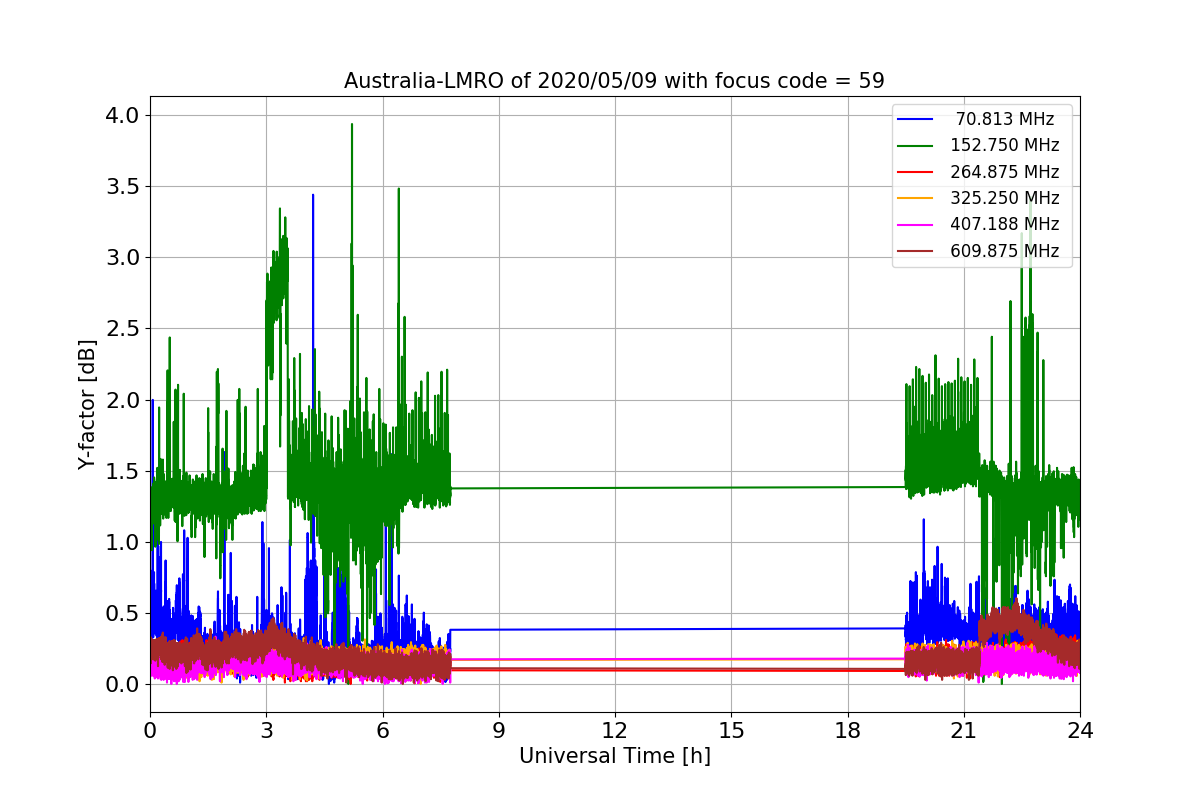The height and width of the screenshot is (800, 1200).
Task: Click the y-axis tick label 3.0
Action: tap(121, 258)
